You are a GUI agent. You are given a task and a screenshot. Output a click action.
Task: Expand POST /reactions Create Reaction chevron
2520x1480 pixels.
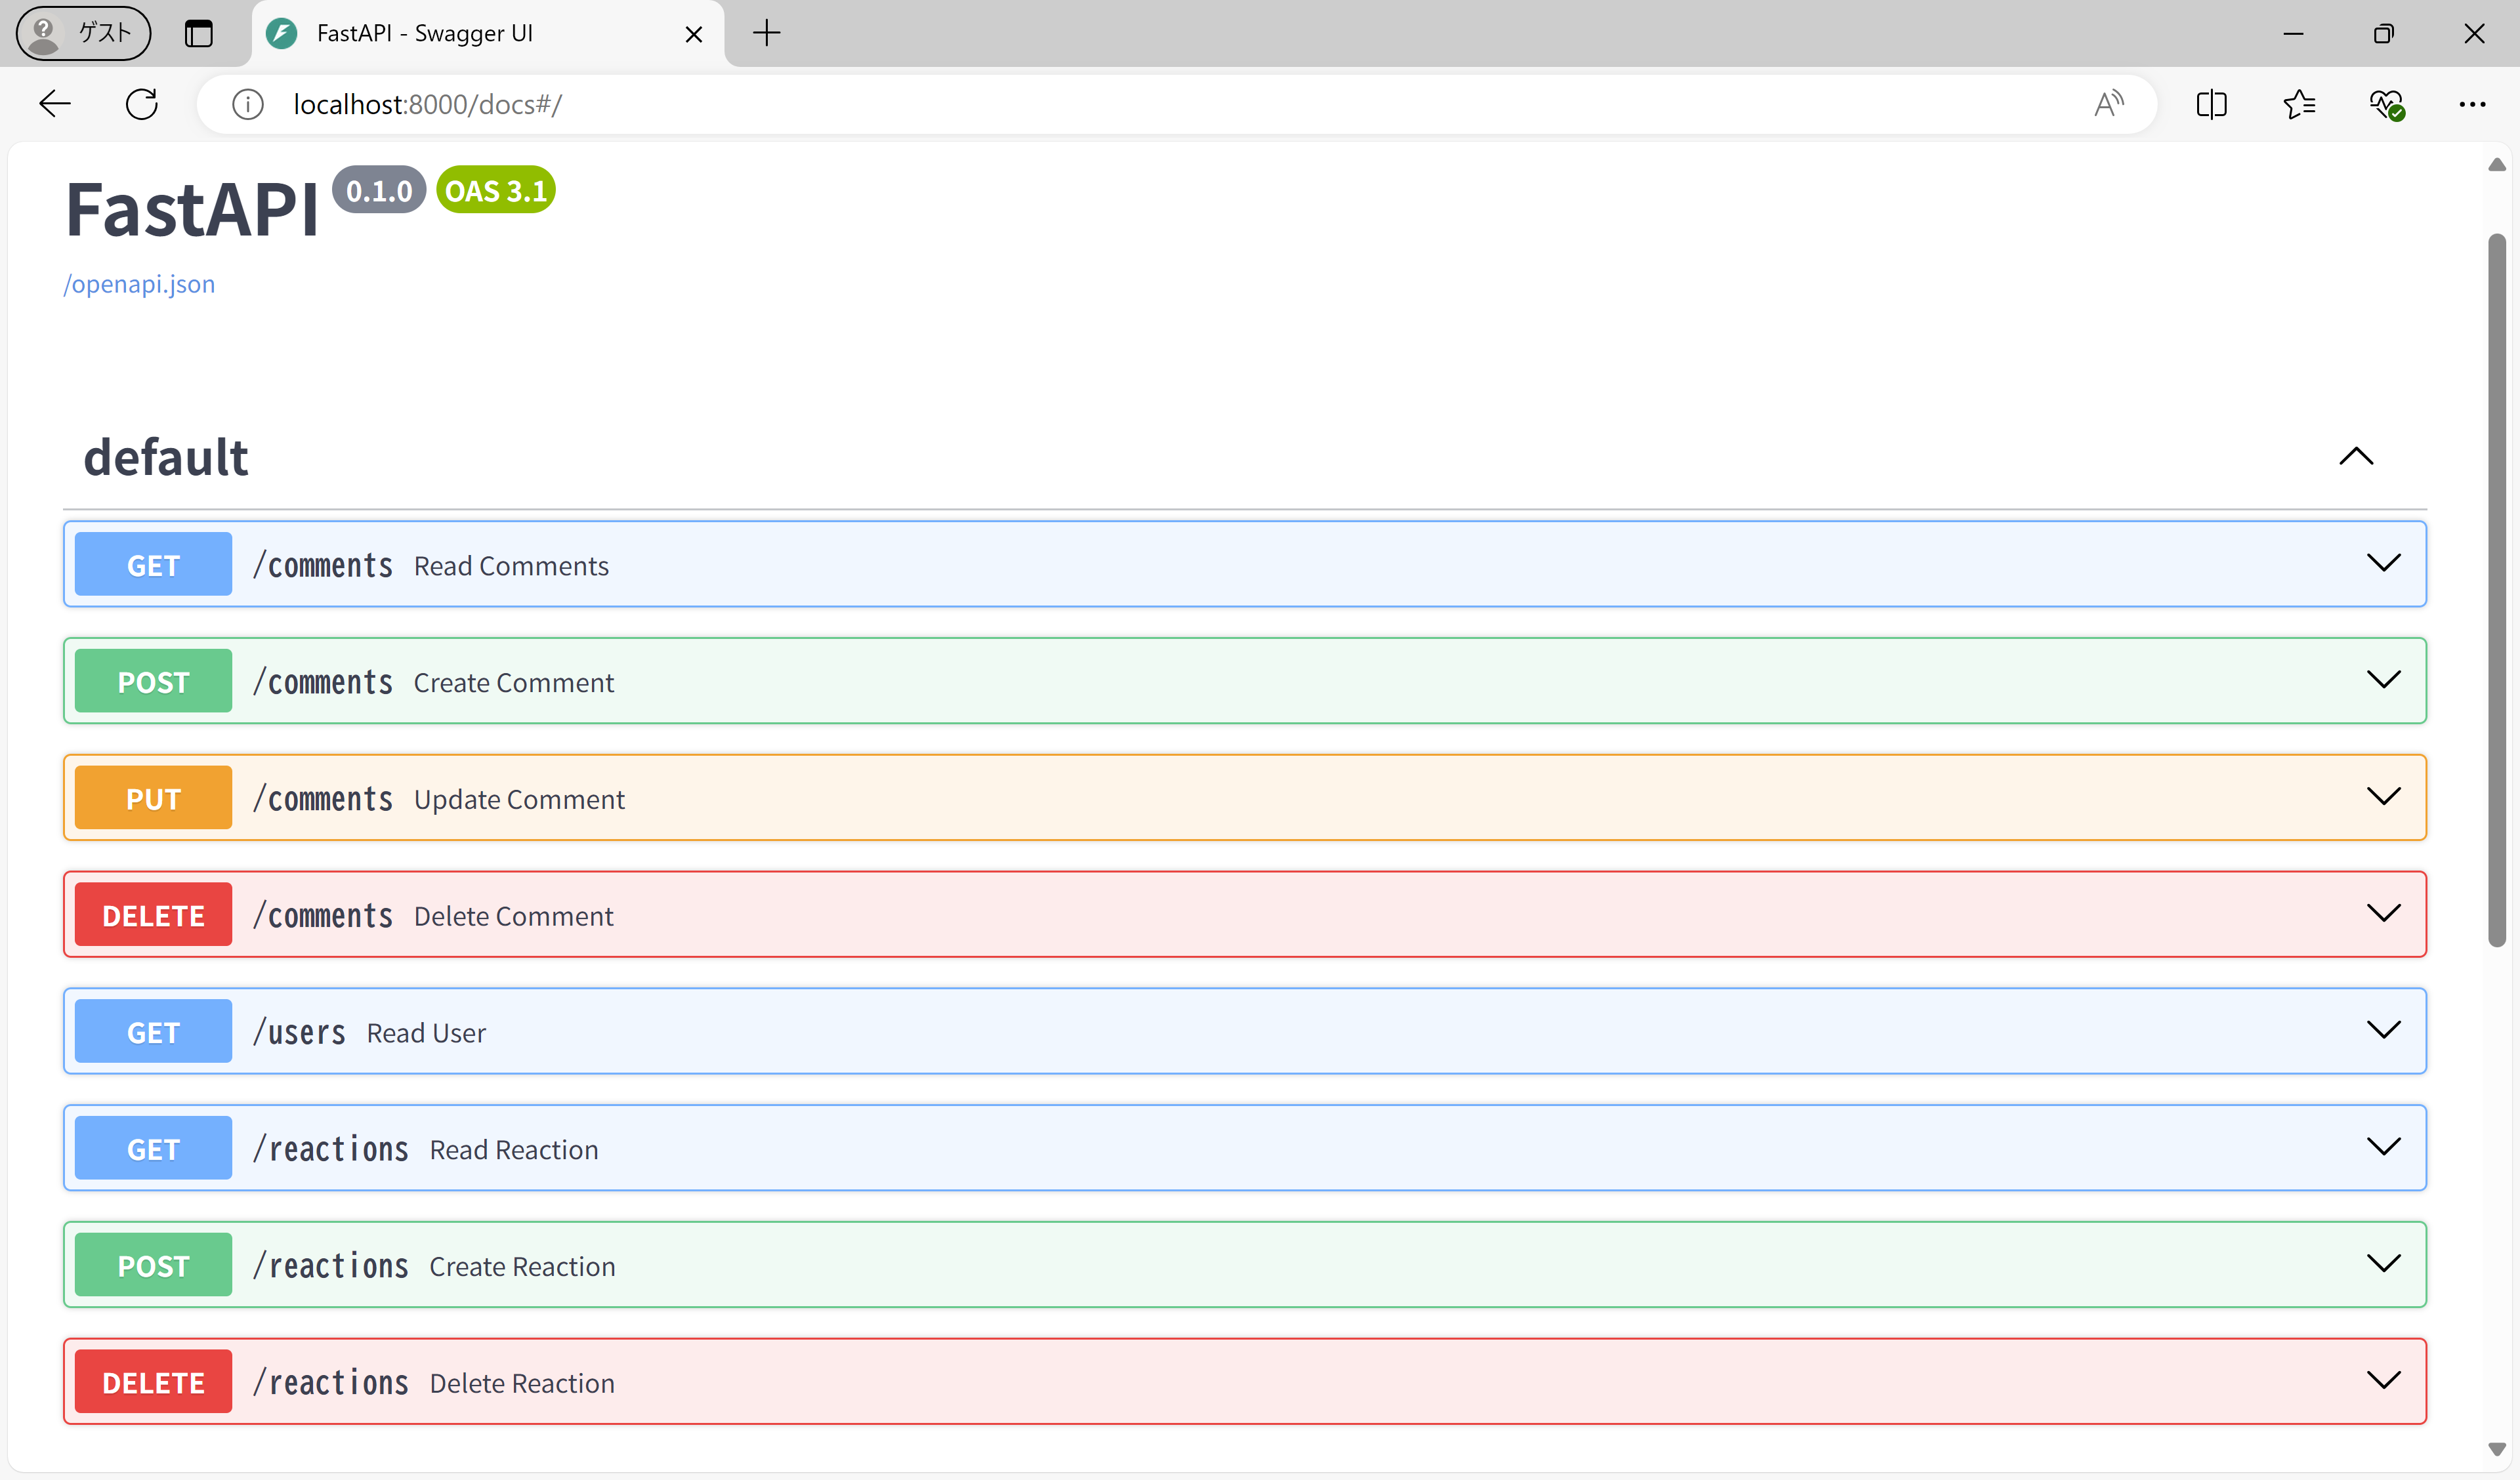[2384, 1264]
